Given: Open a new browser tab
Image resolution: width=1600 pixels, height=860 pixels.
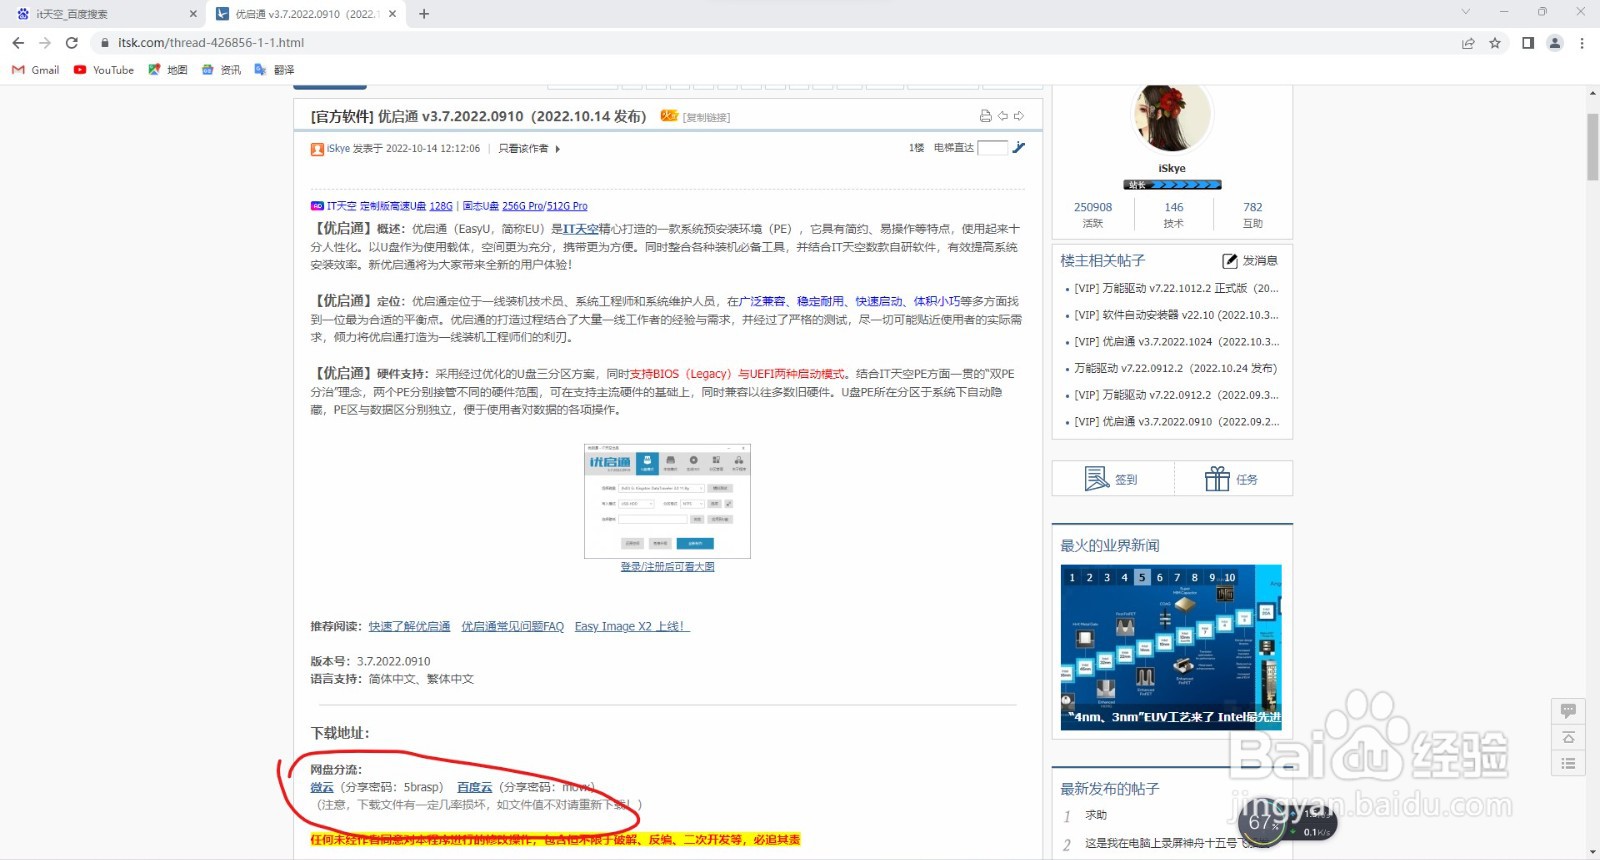Looking at the screenshot, I should pyautogui.click(x=424, y=14).
